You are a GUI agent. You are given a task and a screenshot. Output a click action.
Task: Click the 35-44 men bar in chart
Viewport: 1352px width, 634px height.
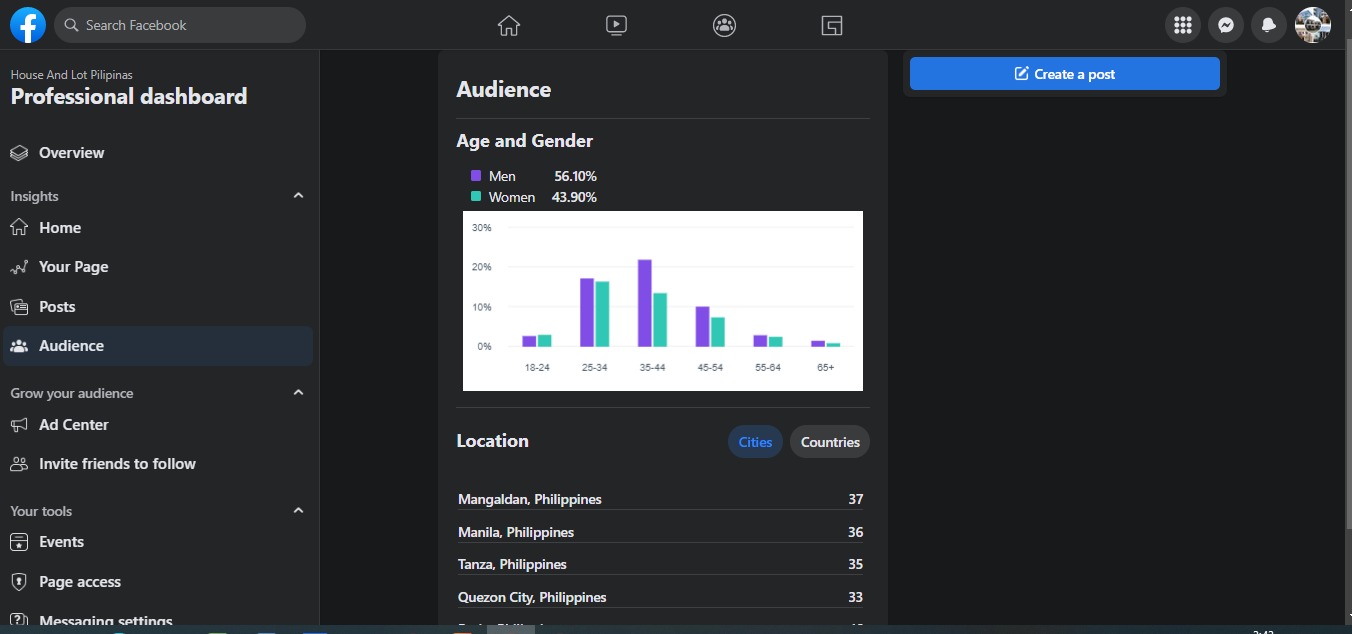[645, 303]
